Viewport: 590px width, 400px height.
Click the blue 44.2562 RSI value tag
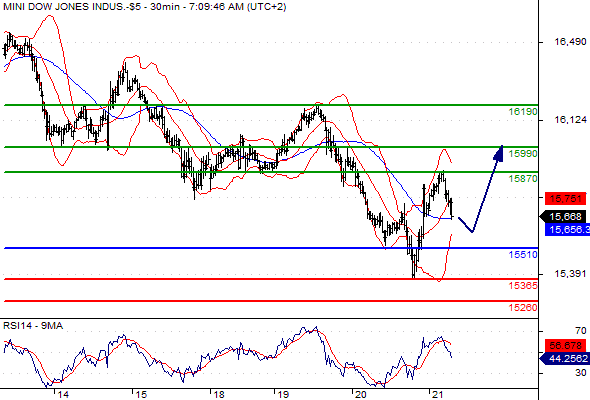[x=564, y=358]
